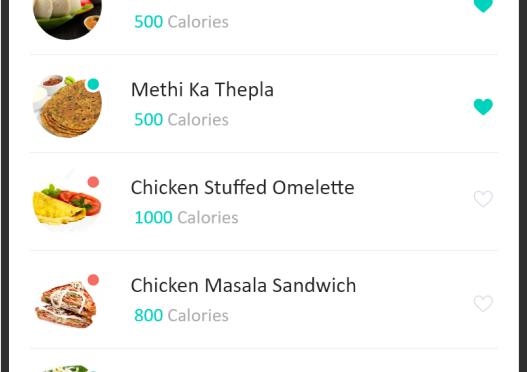This screenshot has height=372, width=527.
Task: Unfavorite Methi Ka Thepla with filled heart
Action: 483,107
